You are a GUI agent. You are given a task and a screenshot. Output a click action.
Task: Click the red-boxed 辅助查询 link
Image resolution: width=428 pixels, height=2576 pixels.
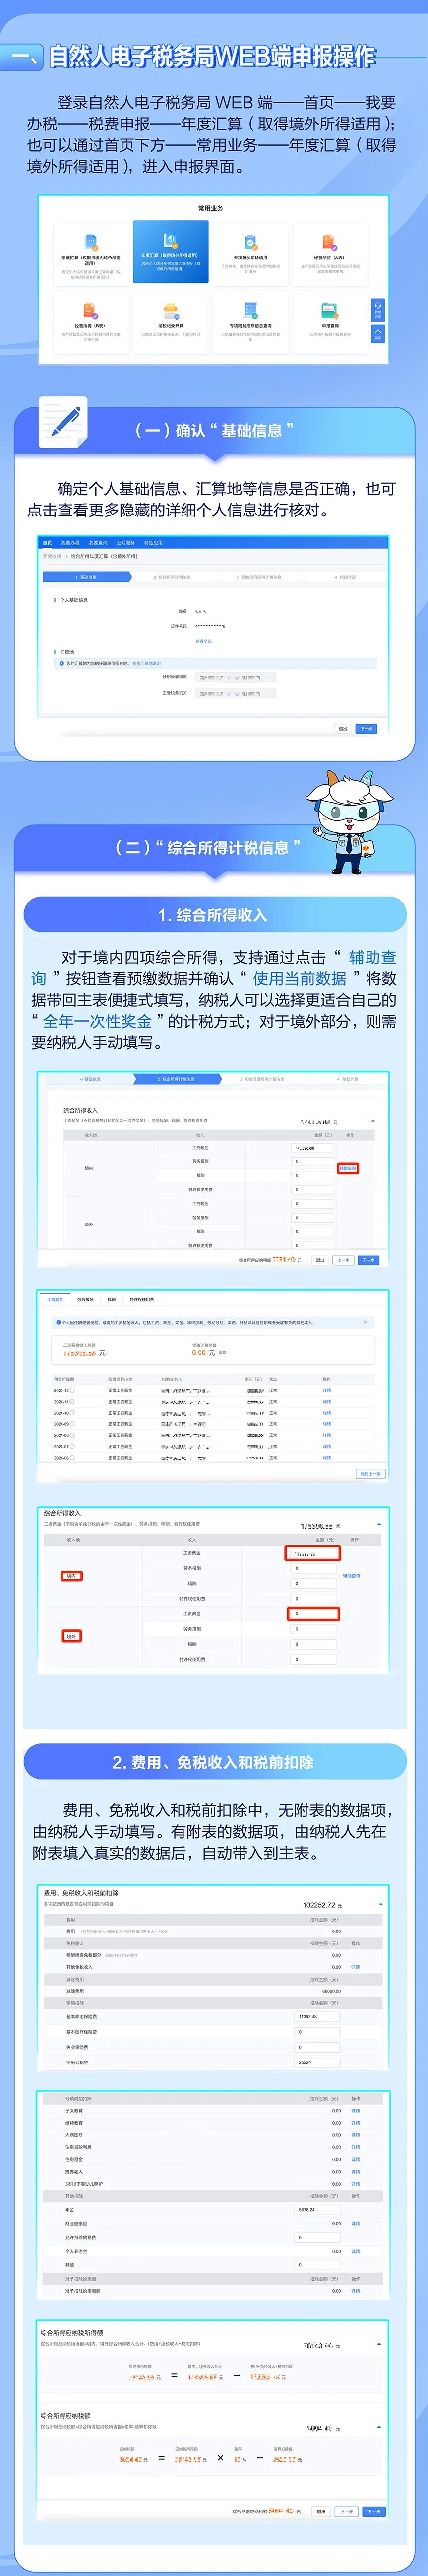click(347, 1168)
